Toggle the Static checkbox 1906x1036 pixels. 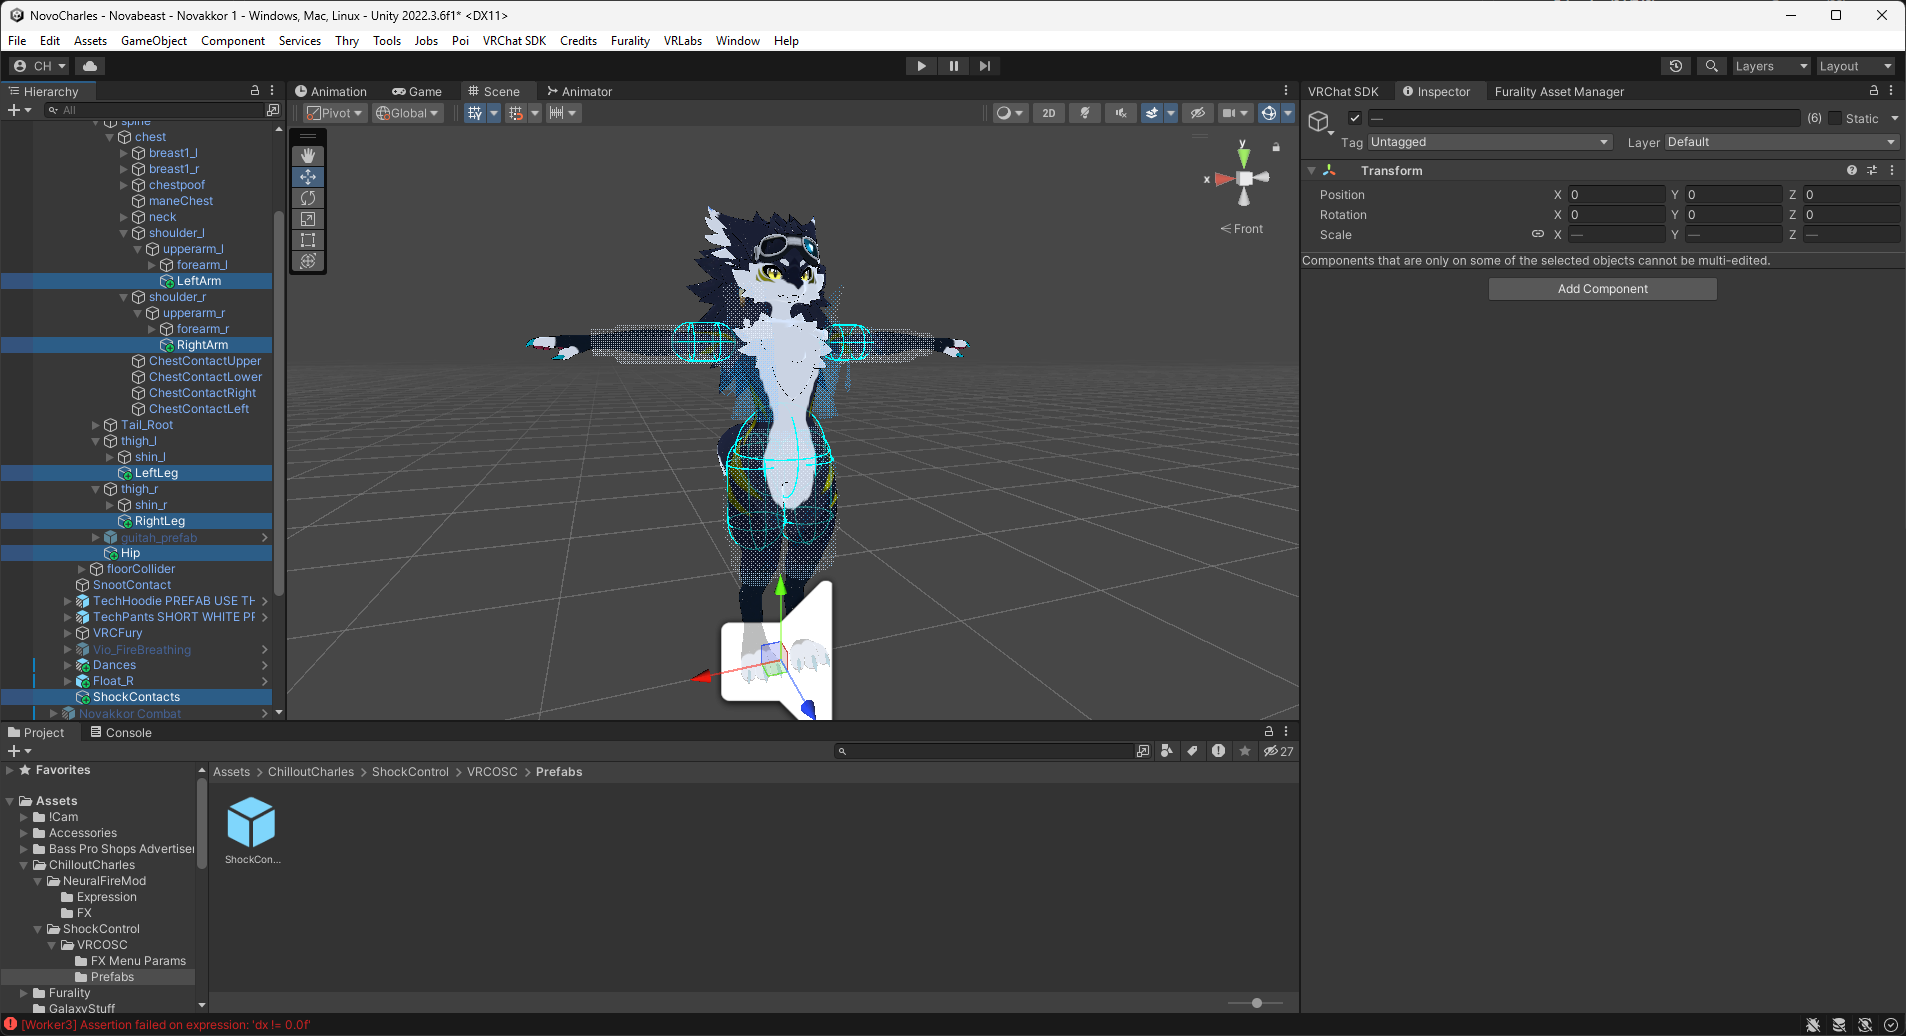click(x=1835, y=118)
